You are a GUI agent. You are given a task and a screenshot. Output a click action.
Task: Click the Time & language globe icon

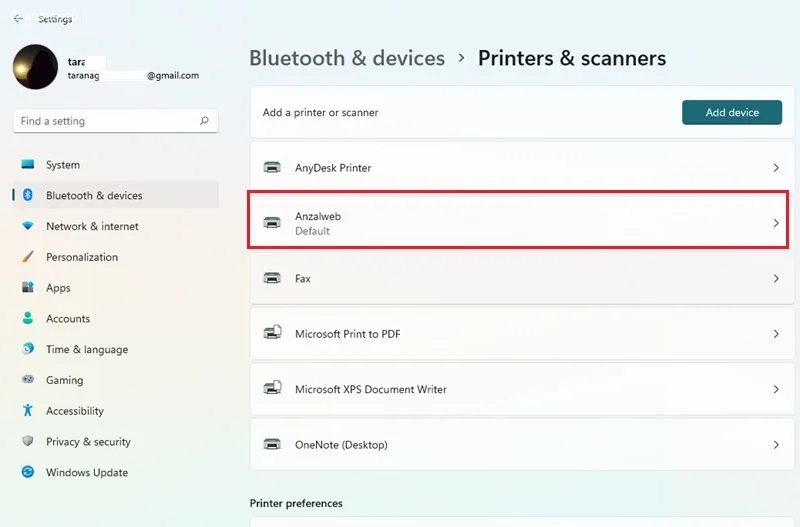pyautogui.click(x=28, y=349)
